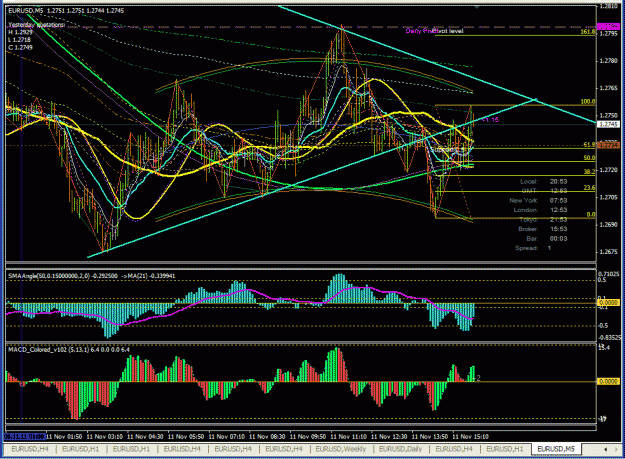Screen dimensions: 625x459
Task: Click the 1.2795 price scale value
Action: (x=609, y=33)
